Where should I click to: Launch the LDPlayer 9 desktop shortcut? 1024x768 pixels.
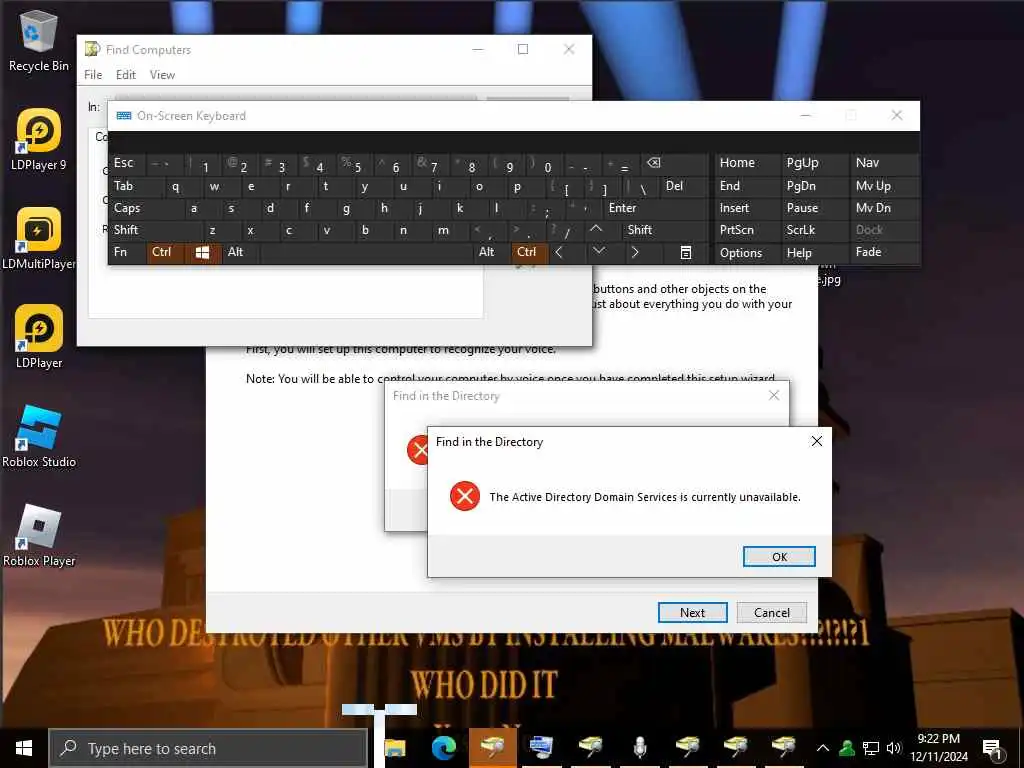(x=38, y=140)
